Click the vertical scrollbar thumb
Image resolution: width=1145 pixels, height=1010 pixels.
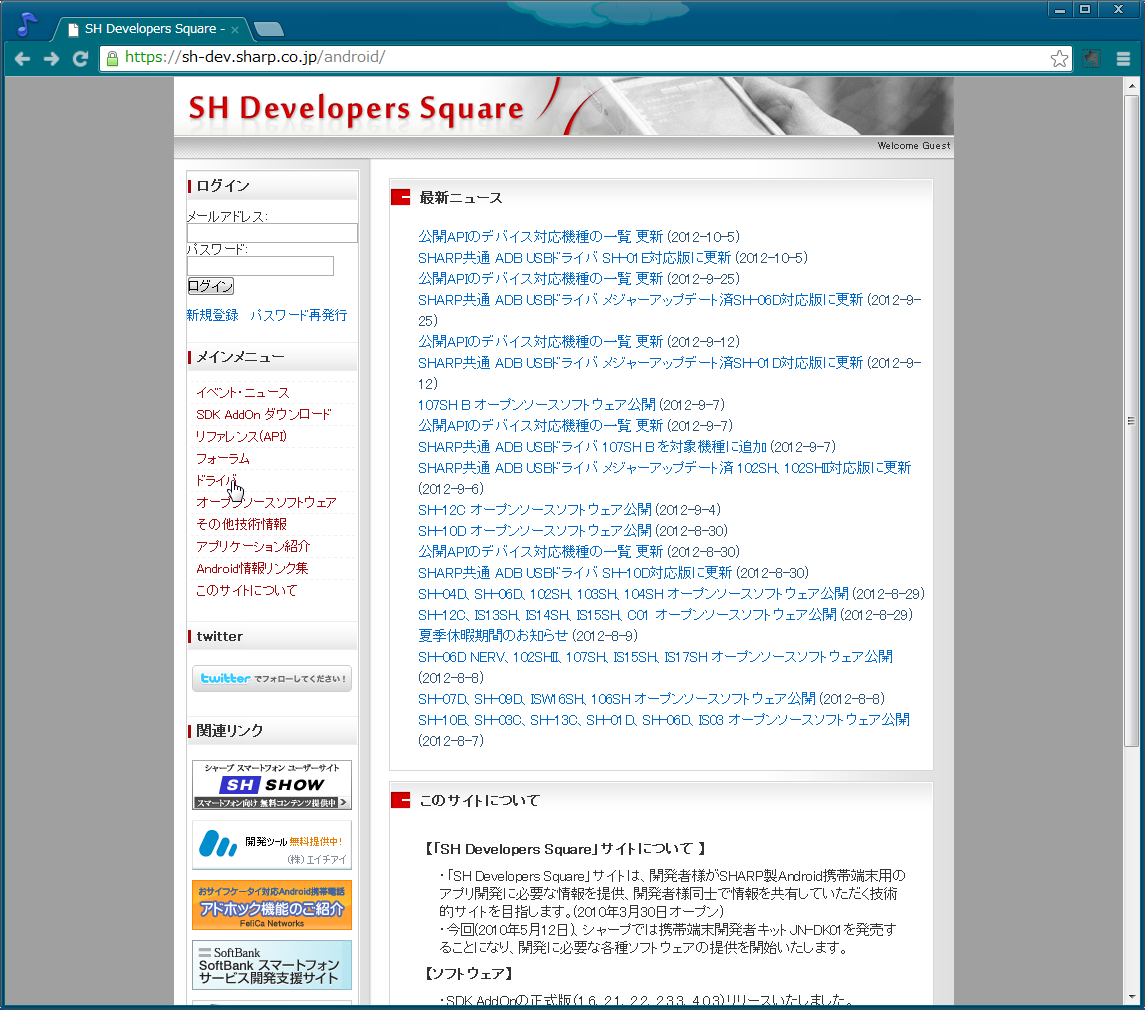1131,421
